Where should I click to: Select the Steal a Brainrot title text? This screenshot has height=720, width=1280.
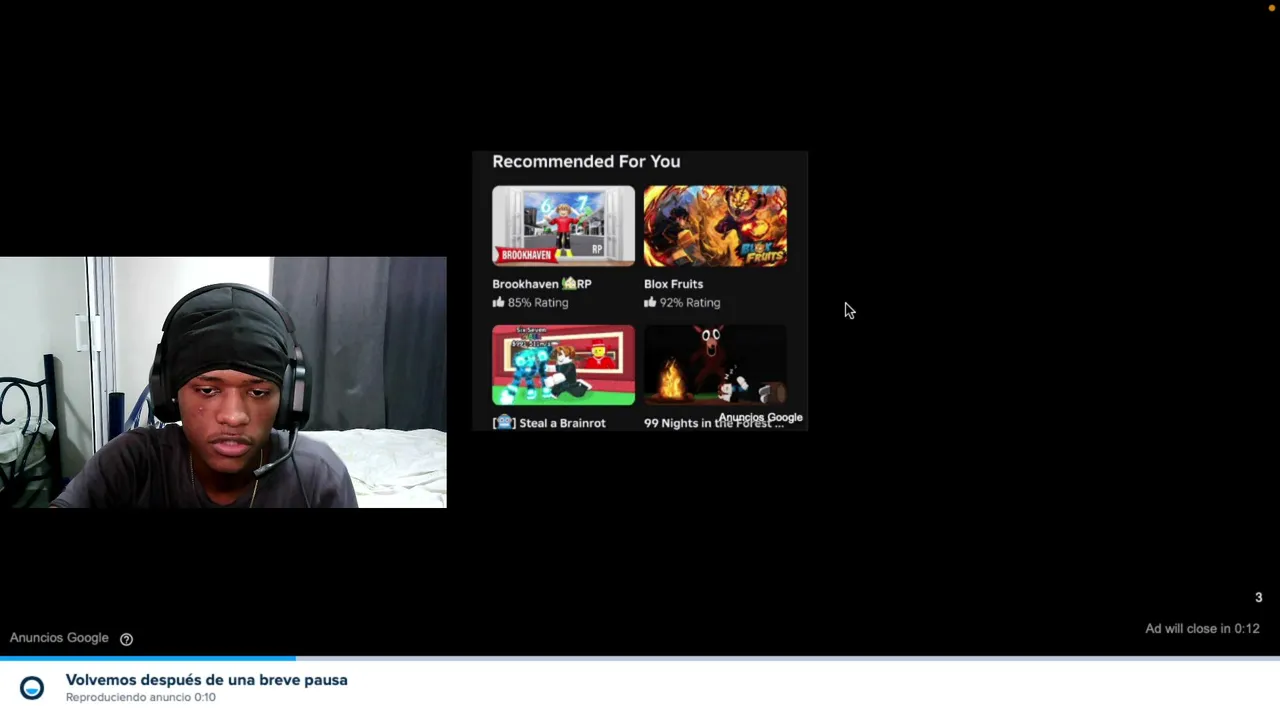point(562,423)
